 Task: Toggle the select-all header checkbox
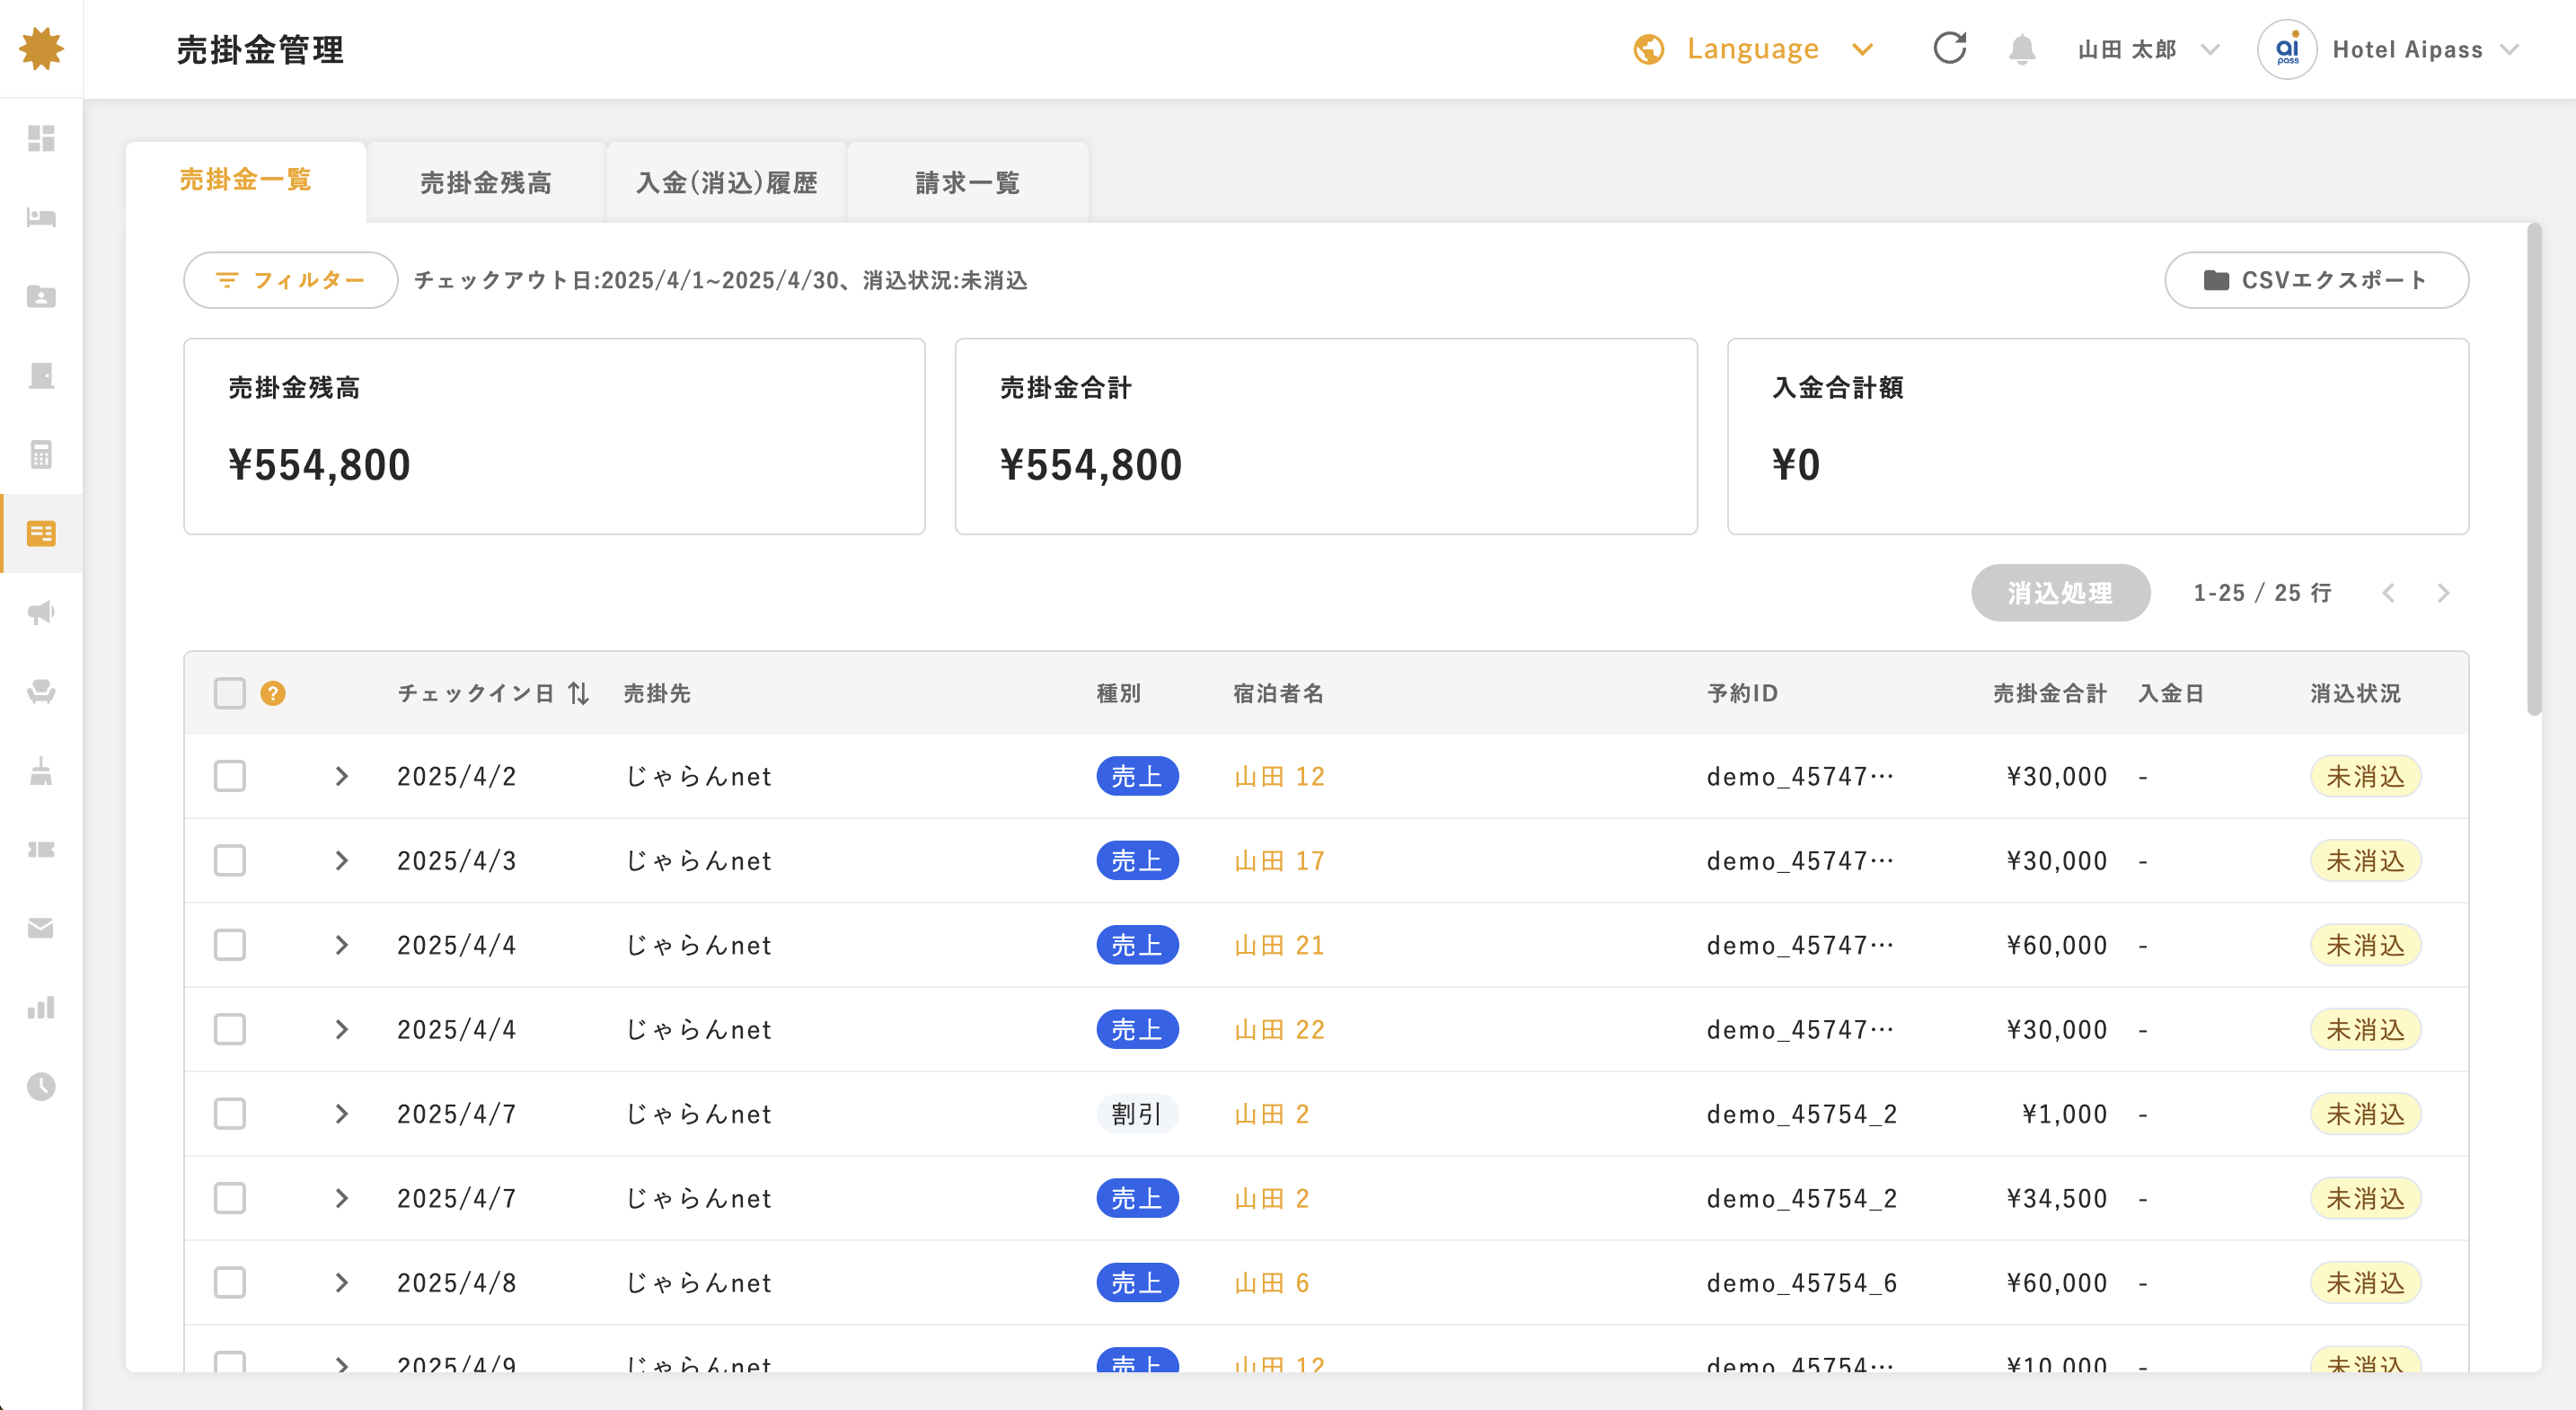pos(230,693)
